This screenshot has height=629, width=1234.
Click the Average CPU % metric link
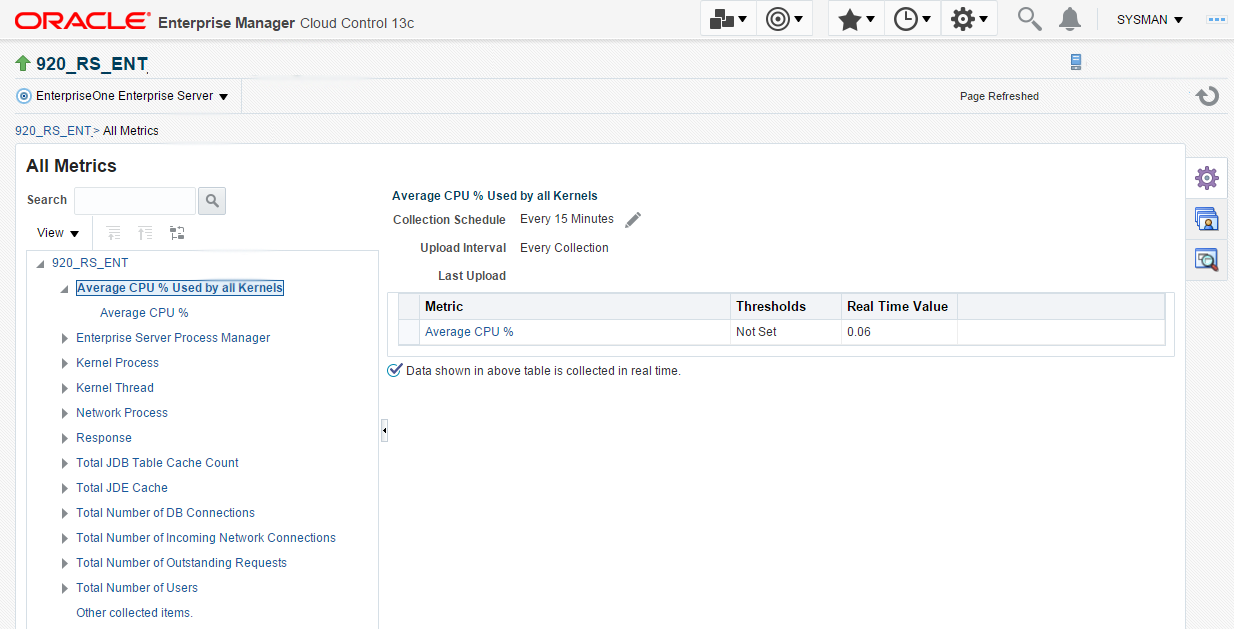tap(469, 332)
